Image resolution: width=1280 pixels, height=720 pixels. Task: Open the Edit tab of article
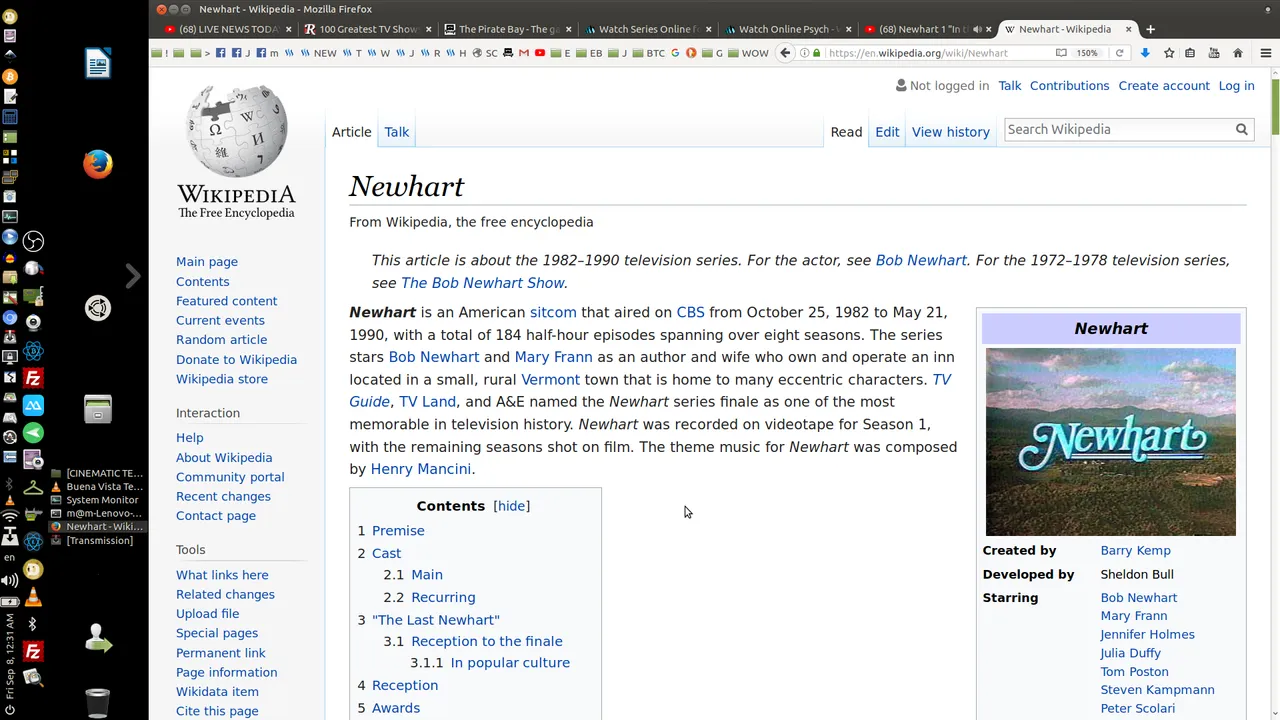click(x=887, y=132)
